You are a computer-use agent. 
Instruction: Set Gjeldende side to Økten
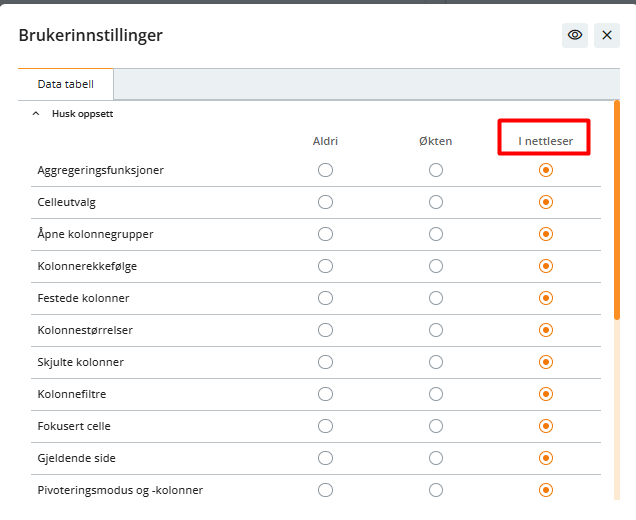pyautogui.click(x=436, y=458)
